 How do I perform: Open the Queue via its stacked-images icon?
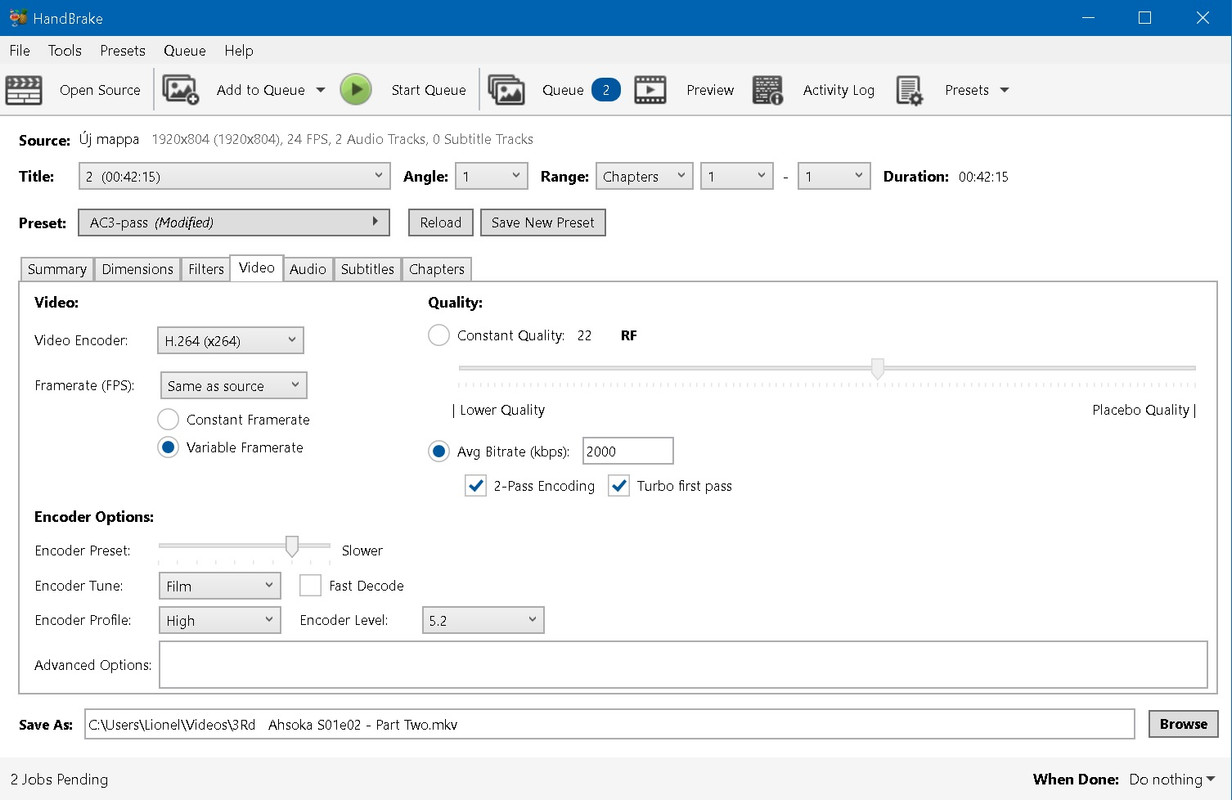(x=507, y=90)
